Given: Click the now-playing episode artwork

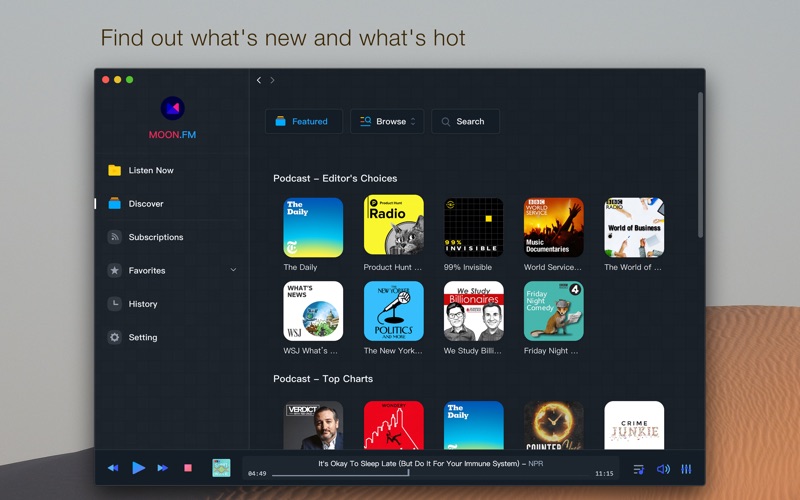Looking at the screenshot, I should click(x=221, y=468).
